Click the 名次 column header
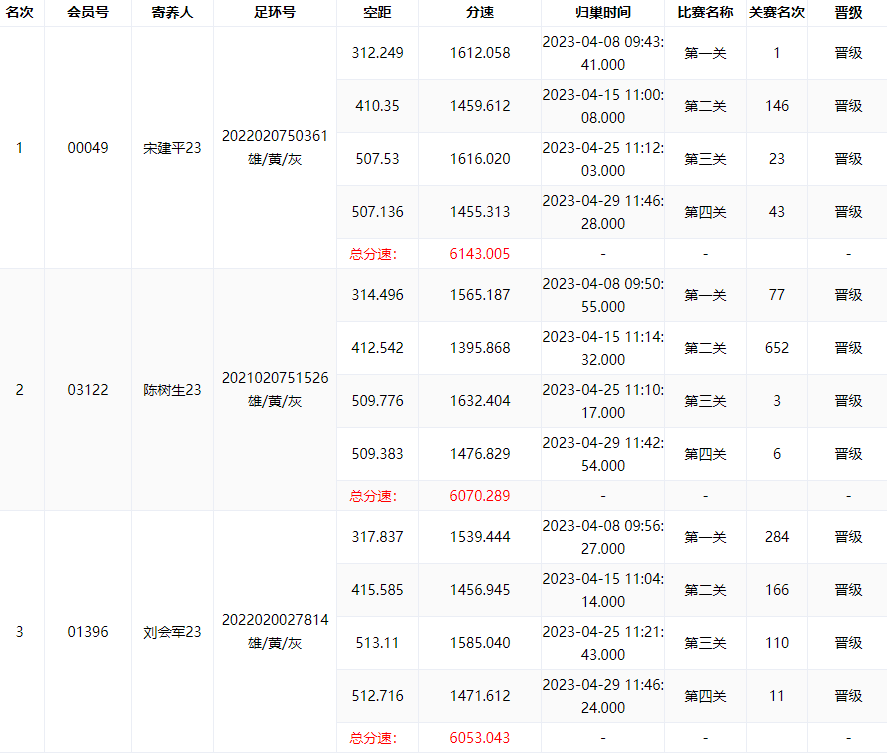 20,12
